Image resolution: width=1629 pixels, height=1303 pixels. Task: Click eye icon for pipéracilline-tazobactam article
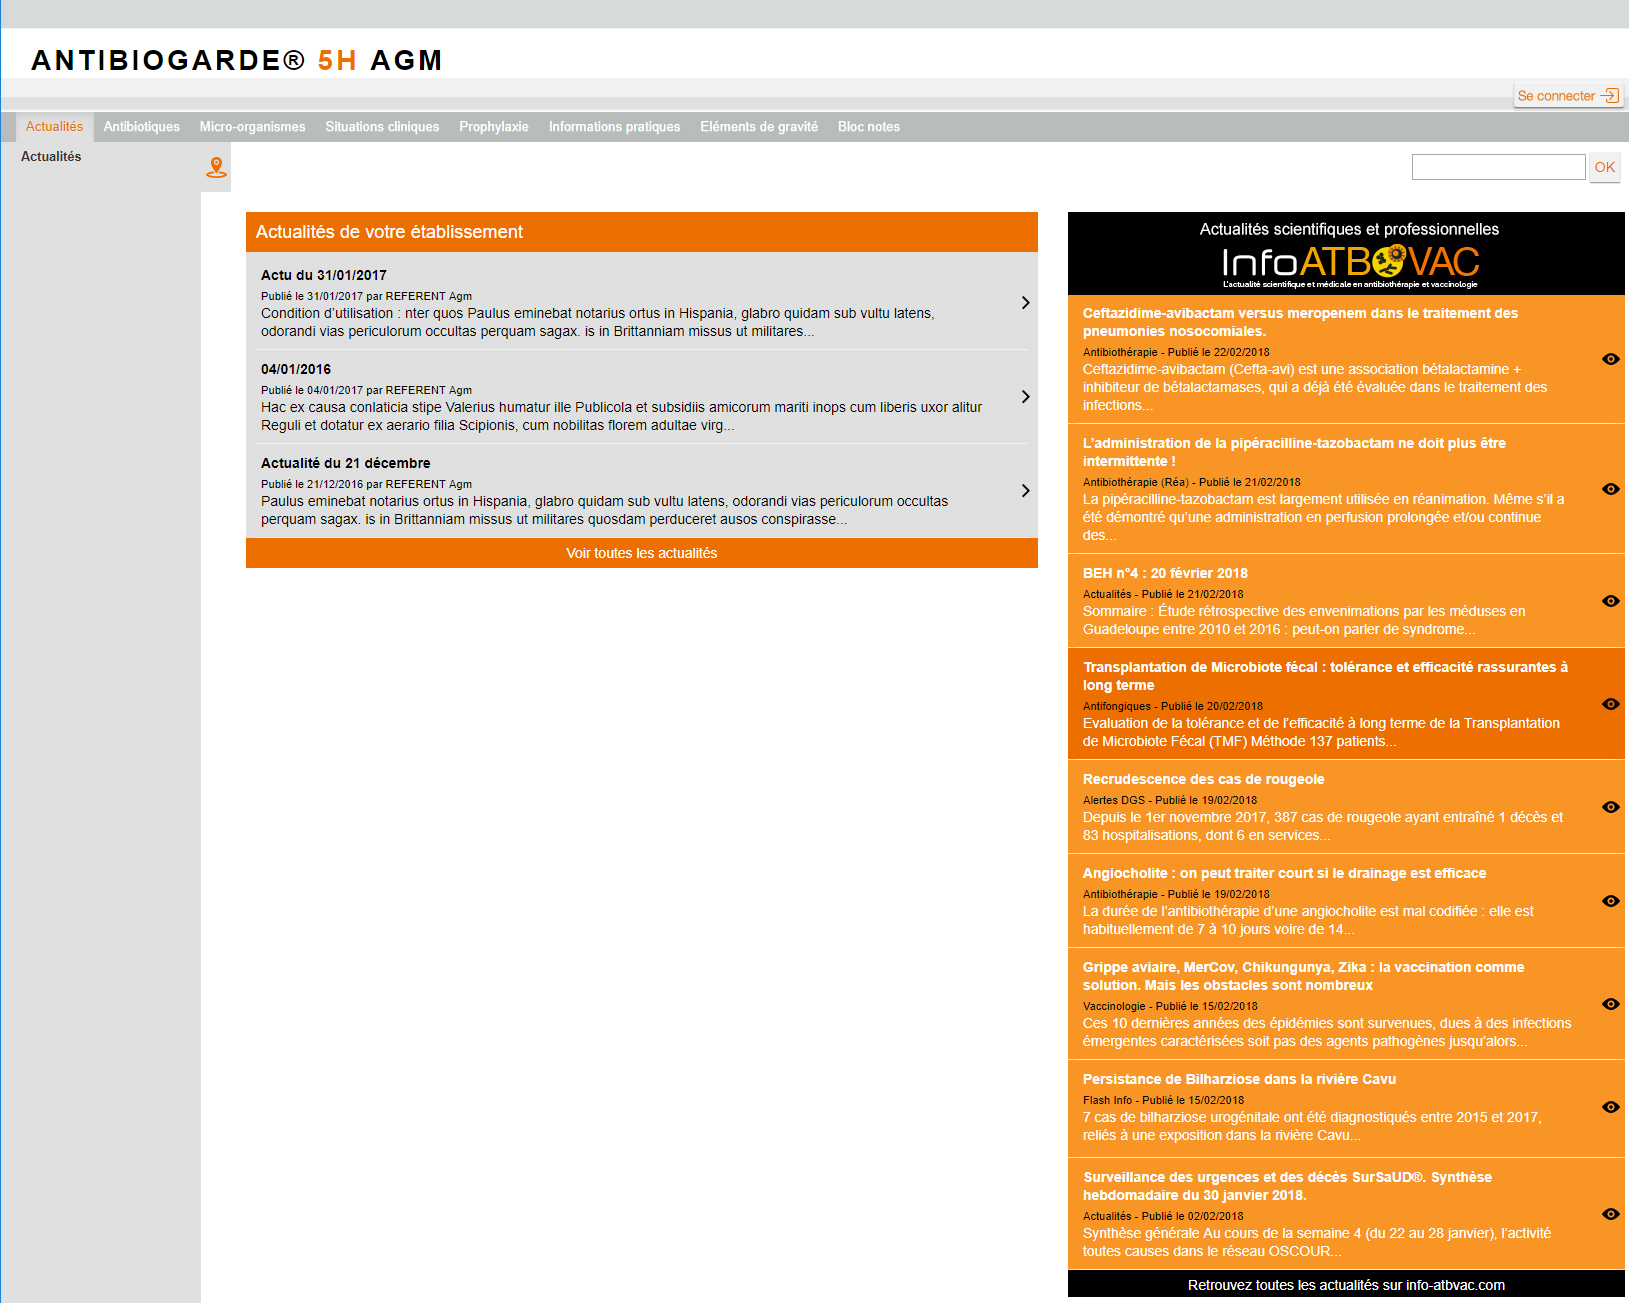[x=1610, y=489]
